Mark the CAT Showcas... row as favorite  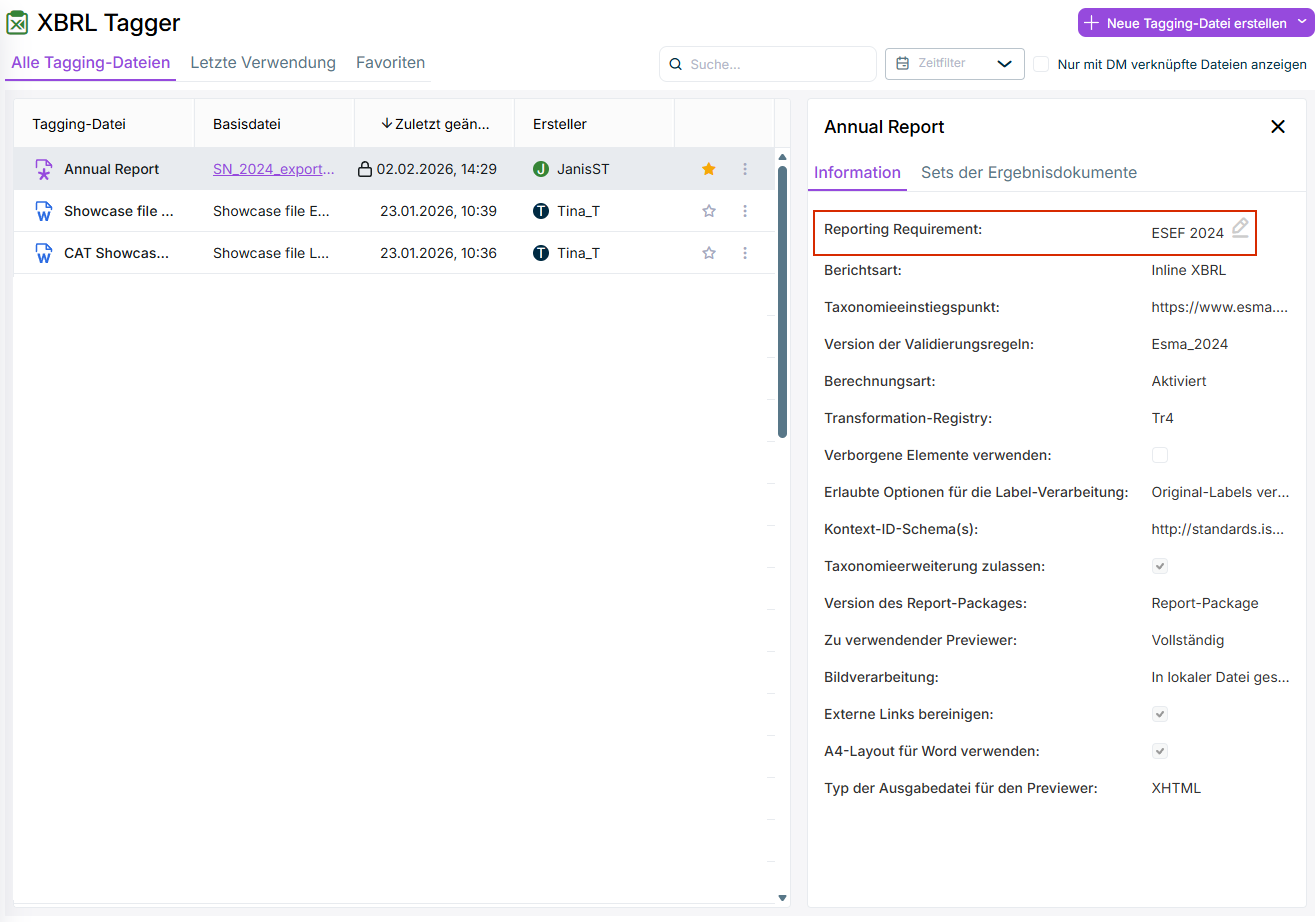709,253
